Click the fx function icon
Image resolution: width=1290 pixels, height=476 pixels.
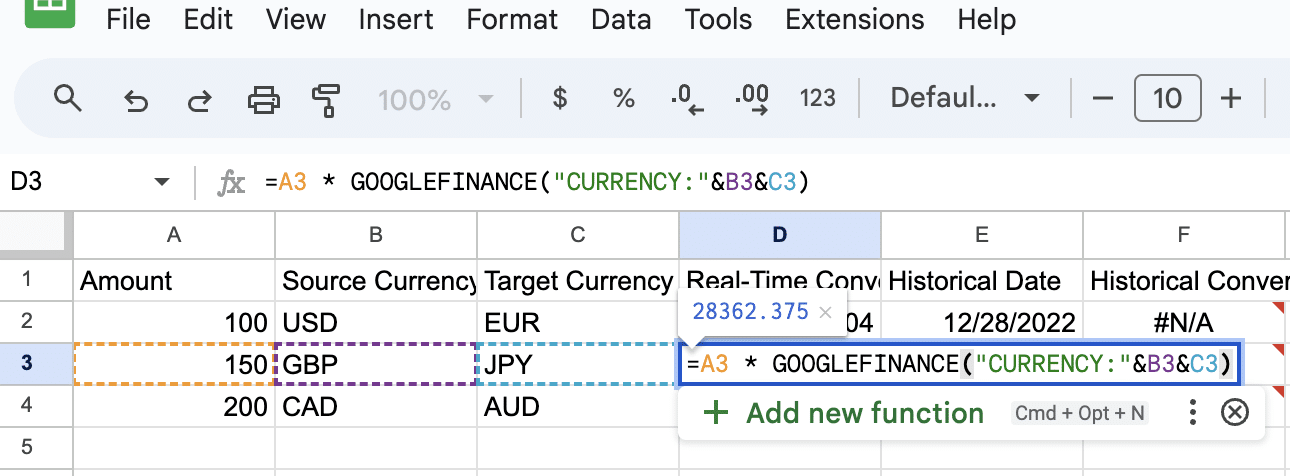(x=232, y=182)
